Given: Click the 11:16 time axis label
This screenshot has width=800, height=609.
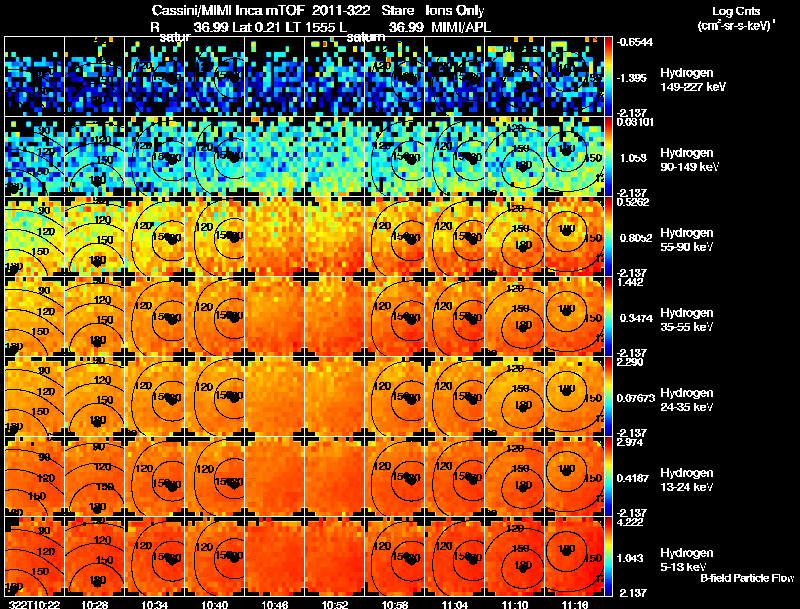Looking at the screenshot, I should [574, 604].
